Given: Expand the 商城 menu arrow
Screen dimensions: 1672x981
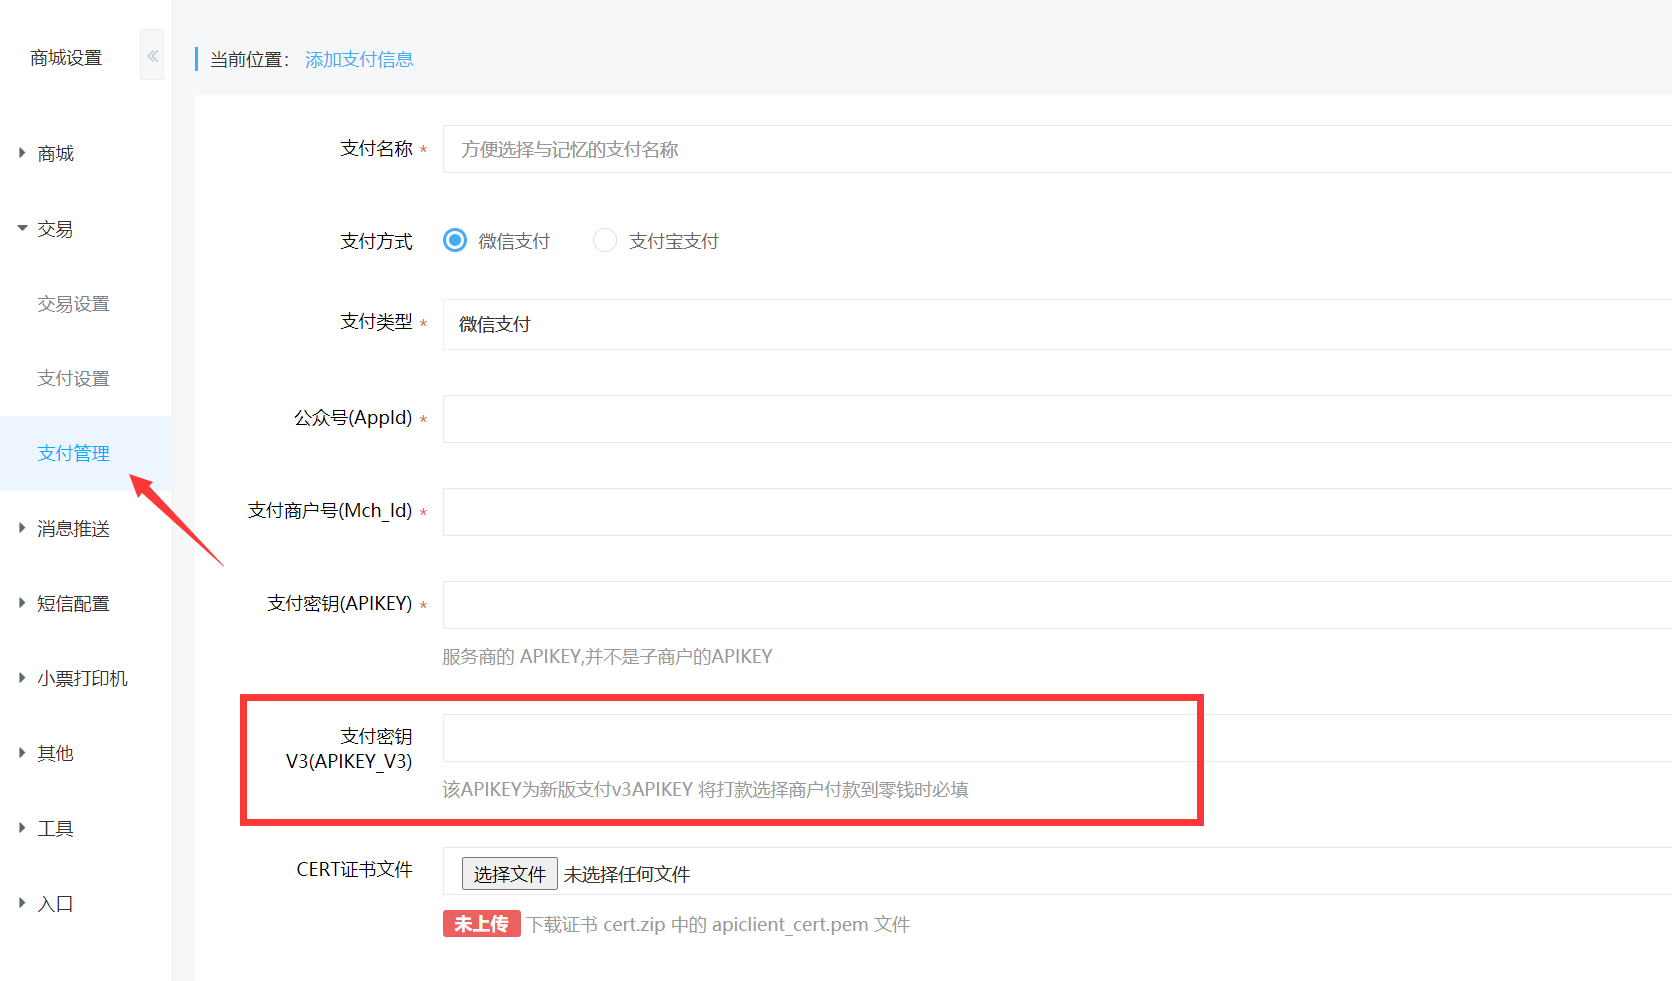Looking at the screenshot, I should 22,153.
